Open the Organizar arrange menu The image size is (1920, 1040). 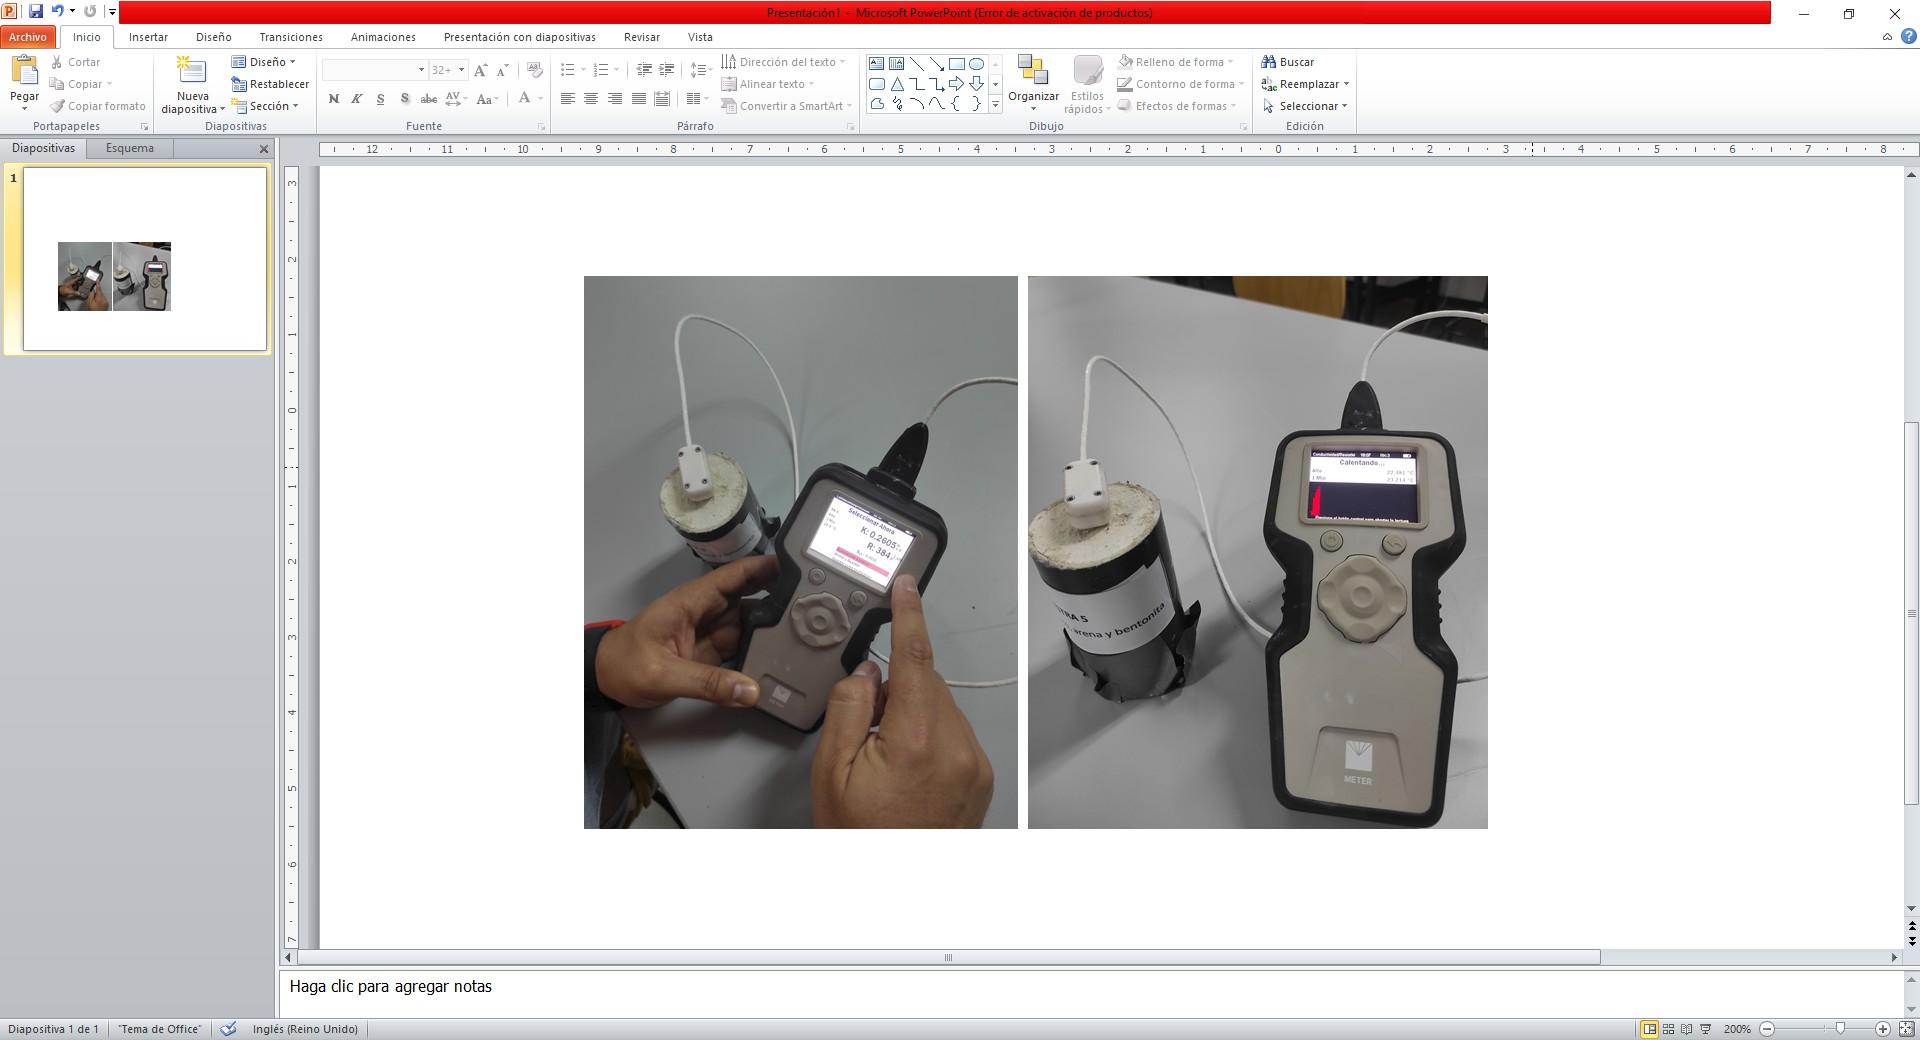click(x=1033, y=84)
